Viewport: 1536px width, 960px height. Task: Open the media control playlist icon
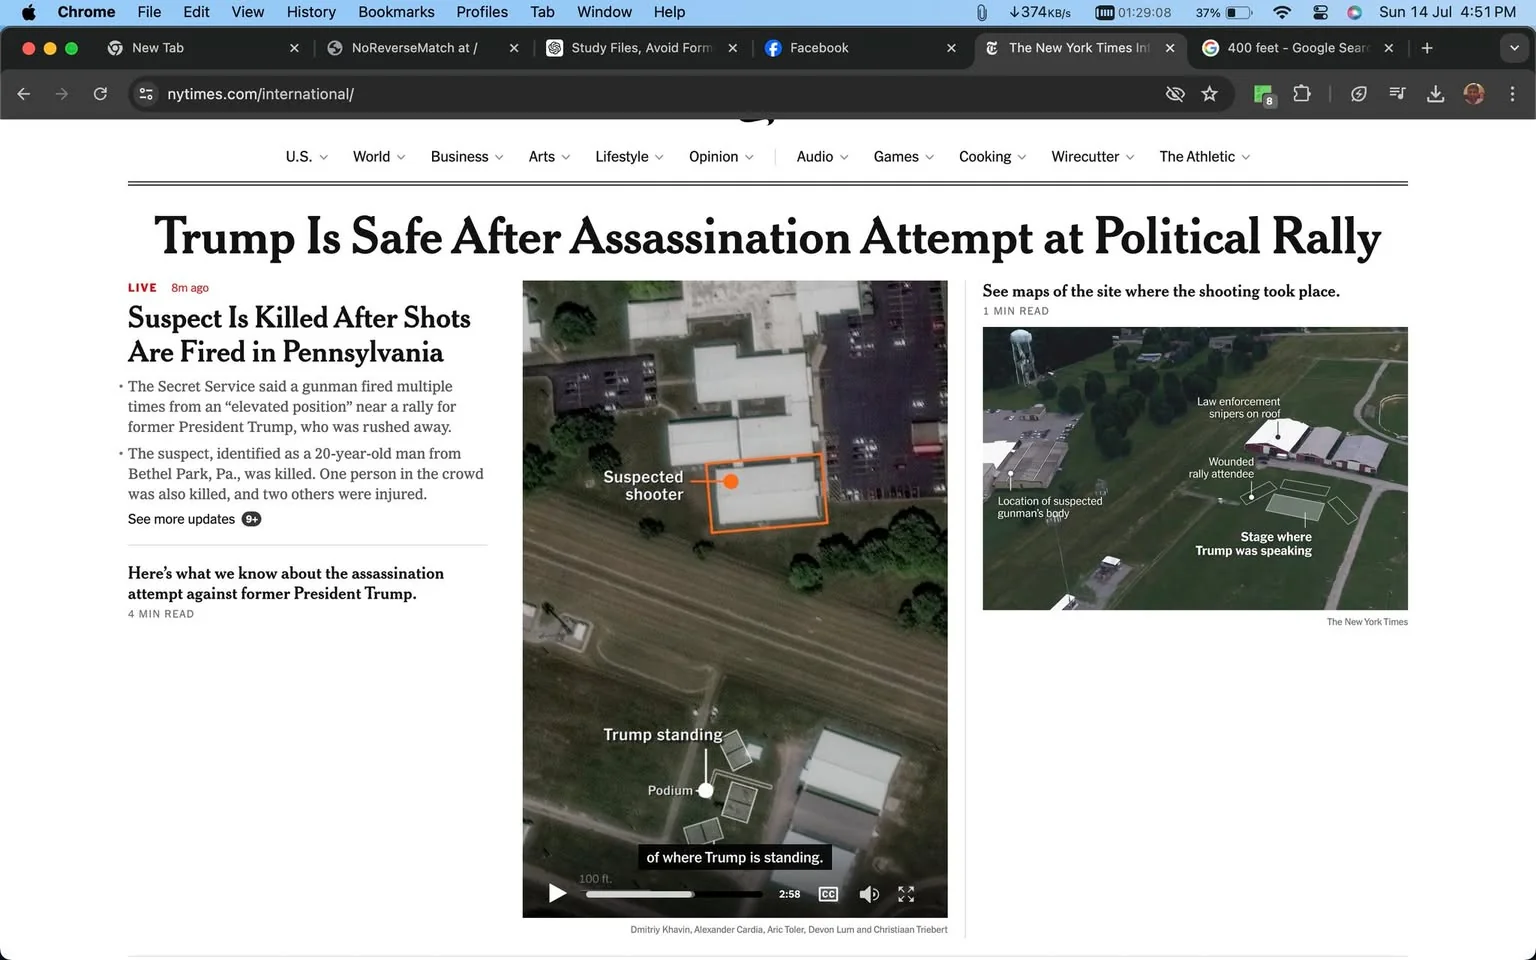click(1397, 94)
